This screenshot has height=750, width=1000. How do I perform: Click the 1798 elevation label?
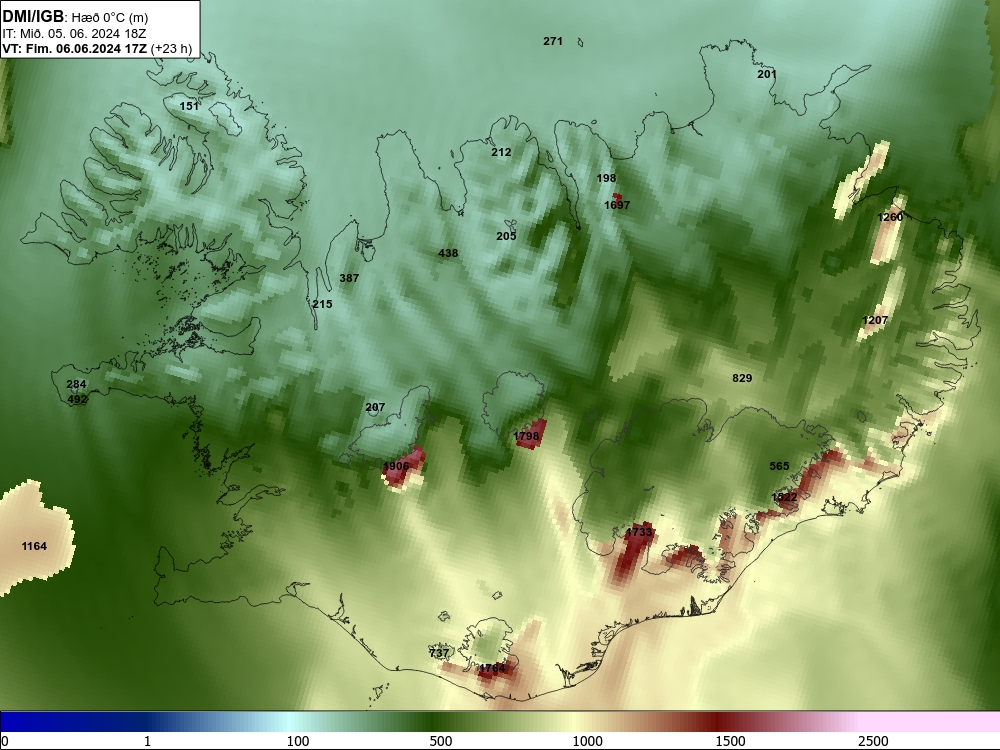coord(527,436)
